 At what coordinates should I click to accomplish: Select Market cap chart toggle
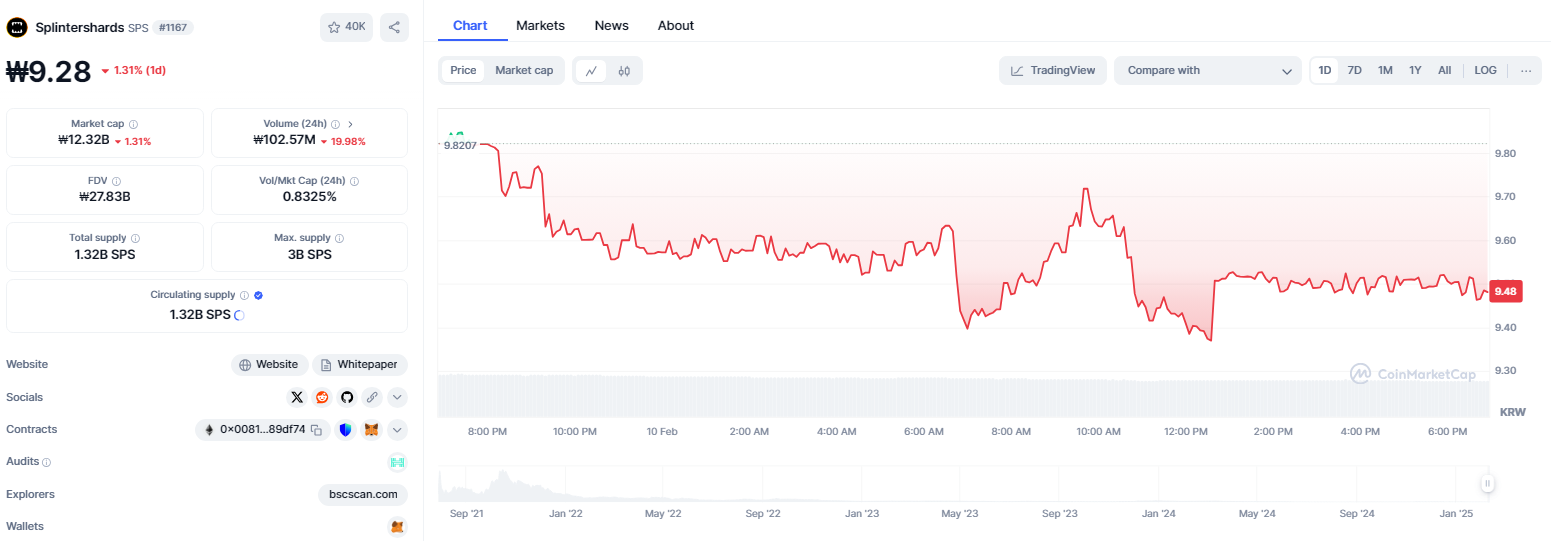[524, 70]
